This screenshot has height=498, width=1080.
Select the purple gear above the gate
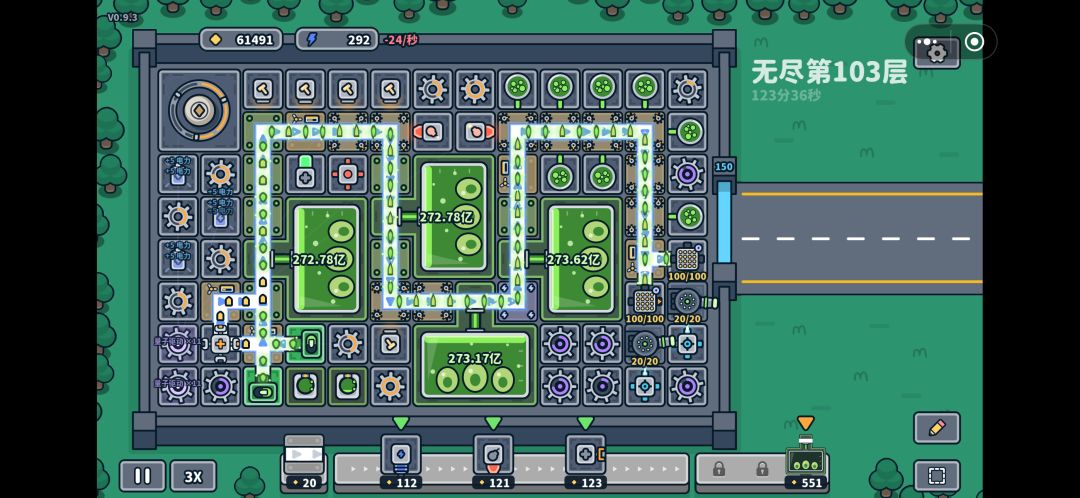(x=687, y=174)
